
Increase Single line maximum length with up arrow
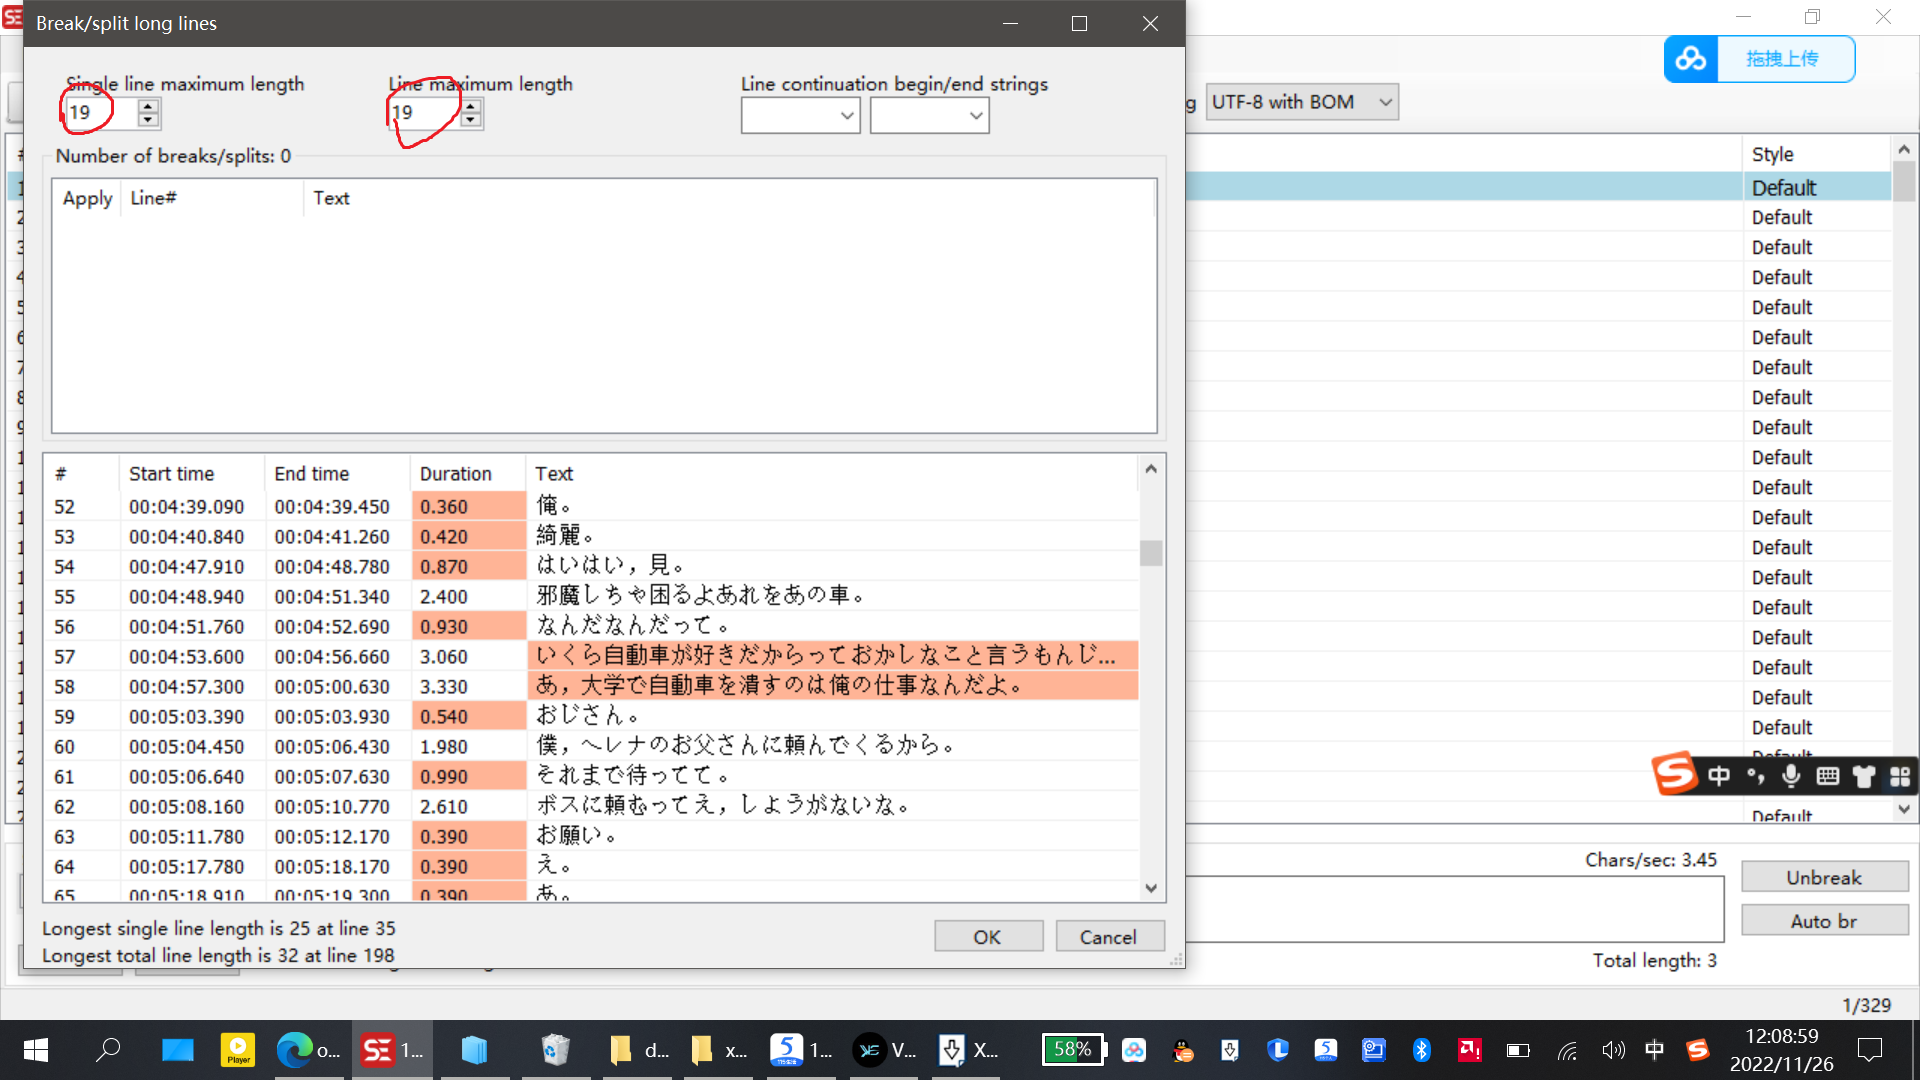pos(148,105)
